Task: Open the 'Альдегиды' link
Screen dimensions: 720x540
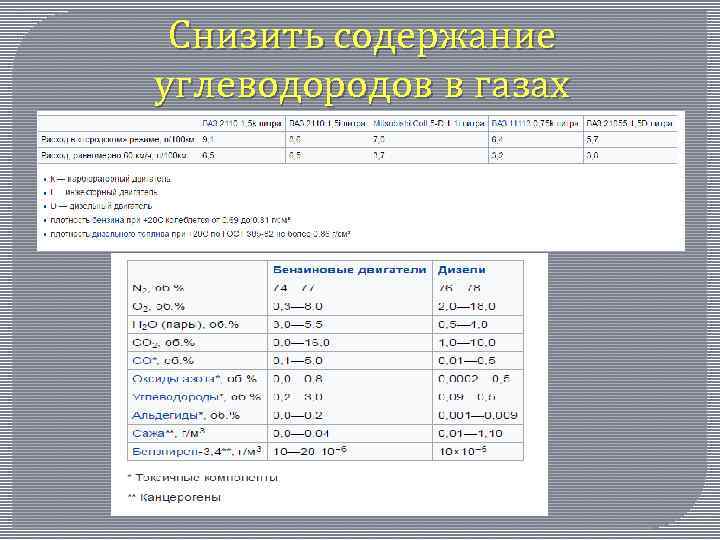Action: (166, 416)
